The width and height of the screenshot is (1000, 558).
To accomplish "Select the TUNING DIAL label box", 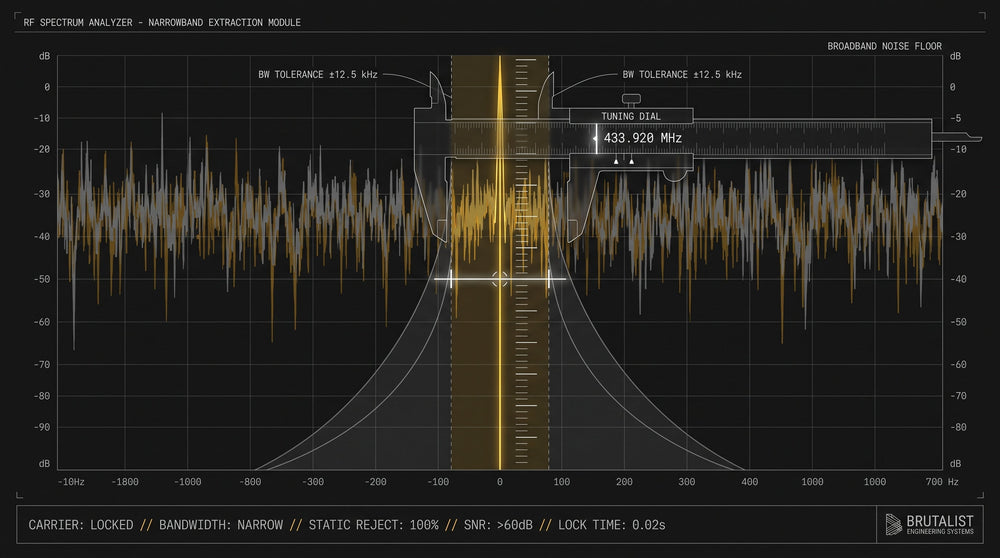I will pyautogui.click(x=631, y=116).
